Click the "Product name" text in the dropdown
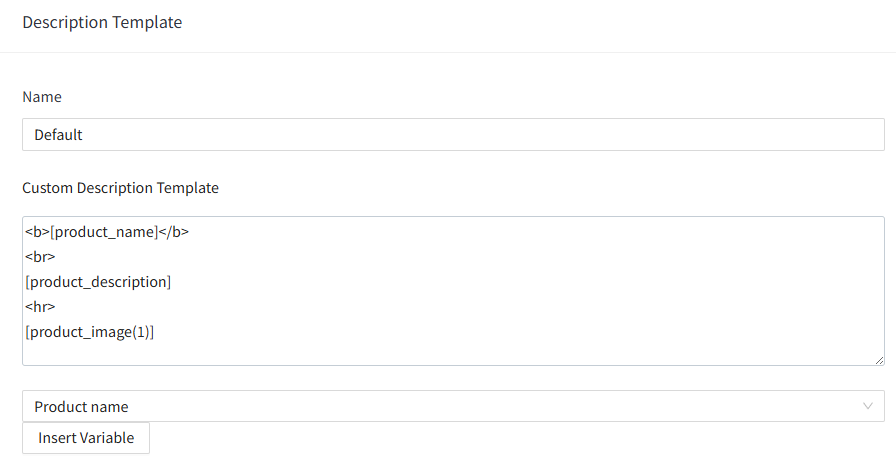The height and width of the screenshot is (460, 896). click(x=81, y=407)
